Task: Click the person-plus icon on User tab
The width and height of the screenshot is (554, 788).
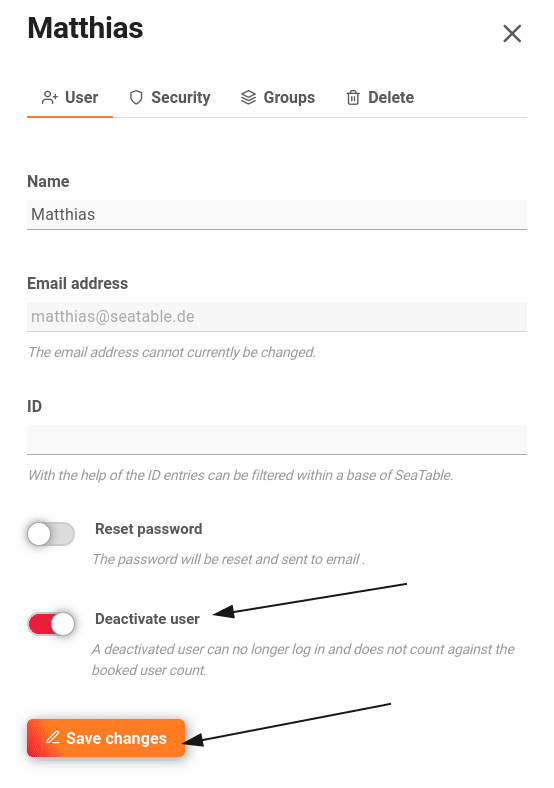Action: pos(50,97)
